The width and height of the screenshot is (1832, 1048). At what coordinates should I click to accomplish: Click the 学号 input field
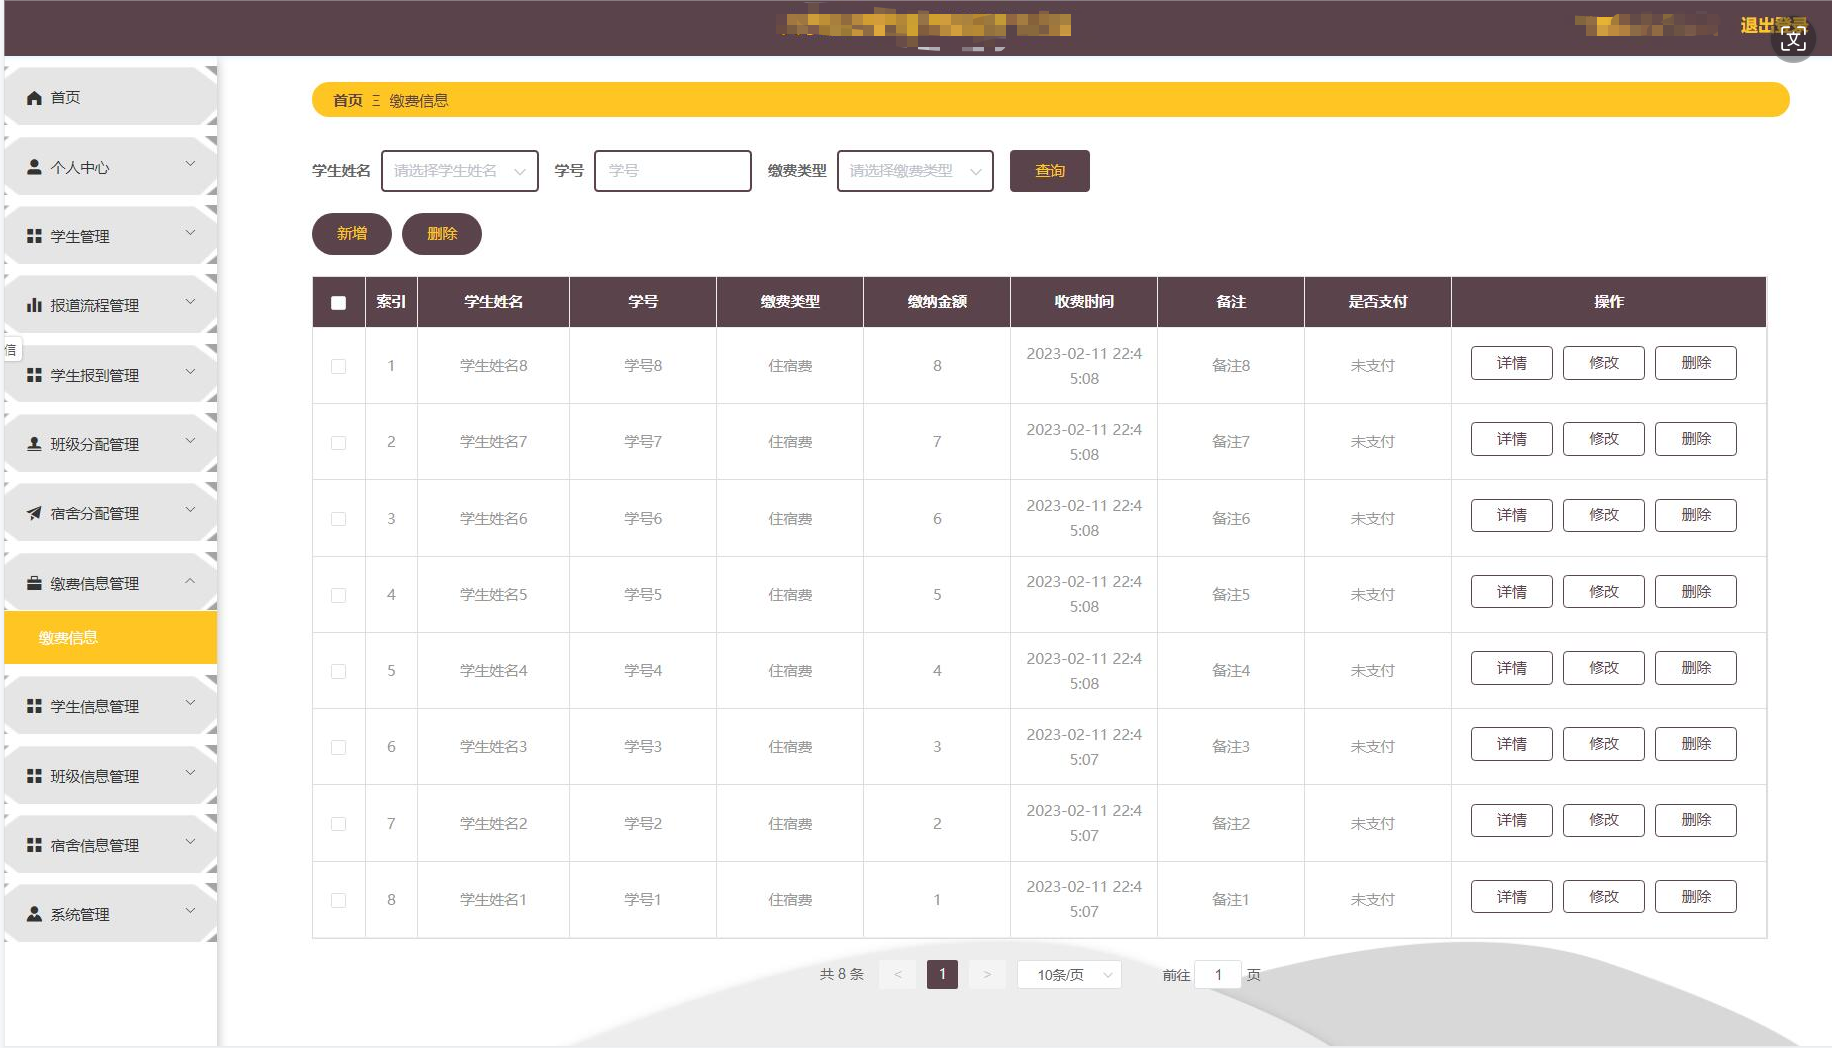pos(673,171)
